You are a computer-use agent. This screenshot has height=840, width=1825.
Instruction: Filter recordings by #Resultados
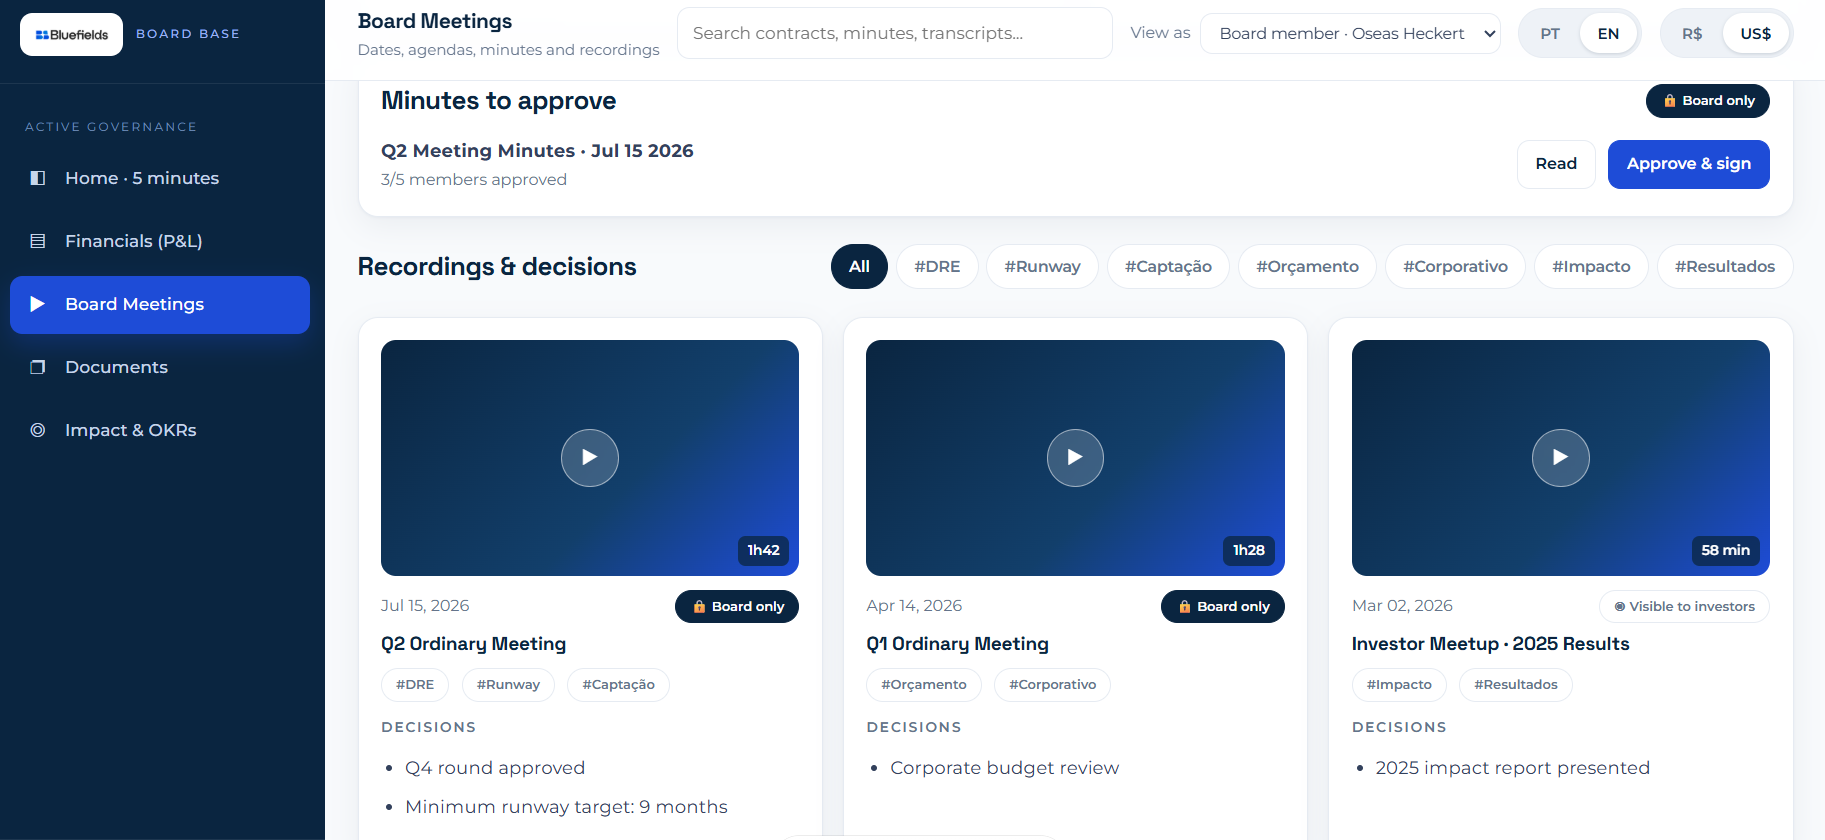pos(1725,267)
